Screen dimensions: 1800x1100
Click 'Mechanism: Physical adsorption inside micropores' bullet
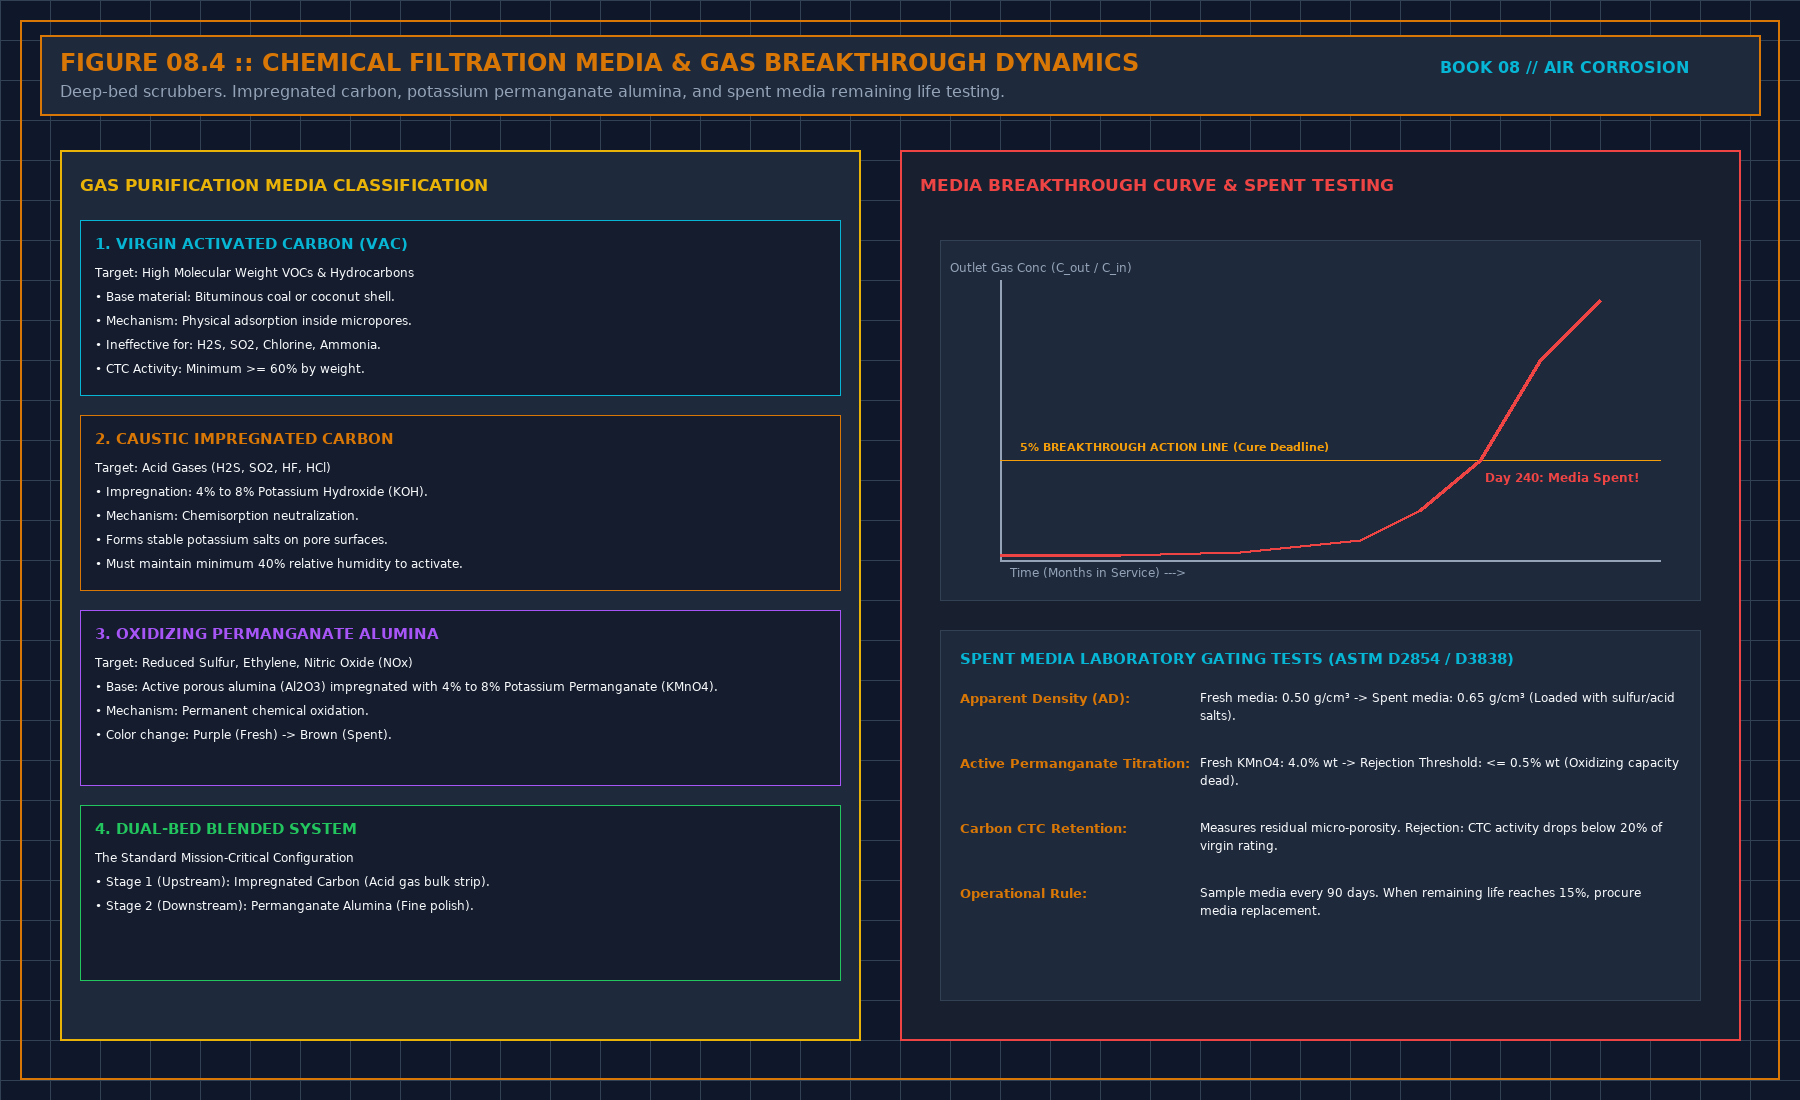[x=253, y=321]
